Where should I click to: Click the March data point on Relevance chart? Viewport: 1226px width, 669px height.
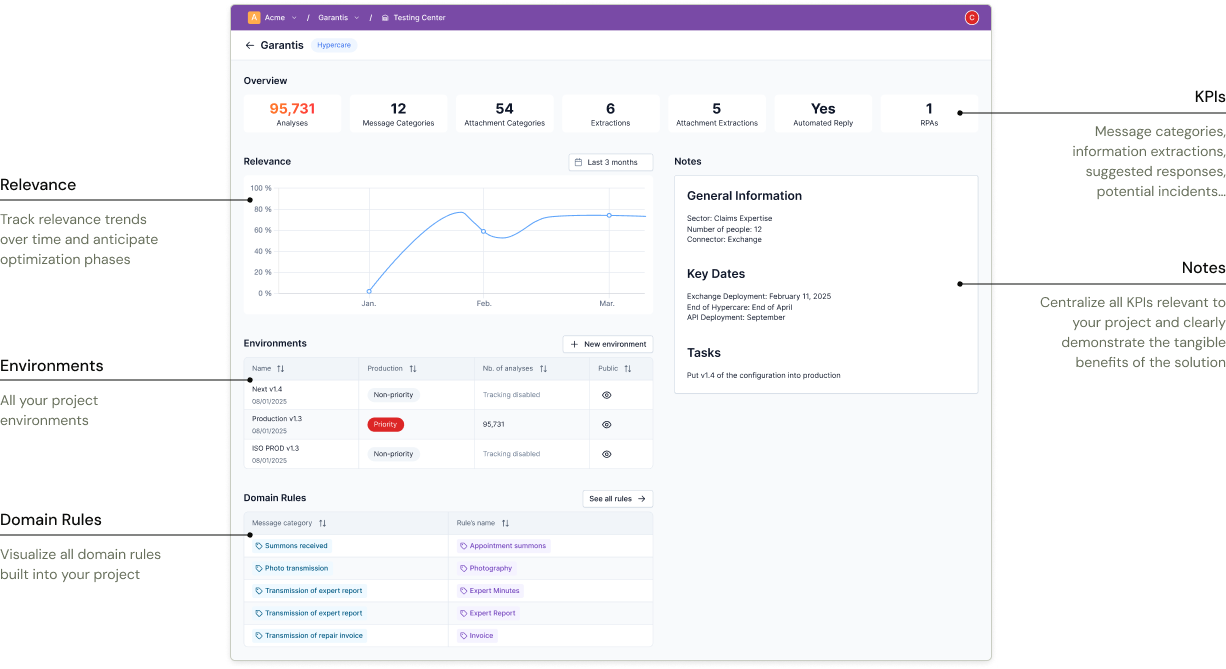(x=609, y=215)
